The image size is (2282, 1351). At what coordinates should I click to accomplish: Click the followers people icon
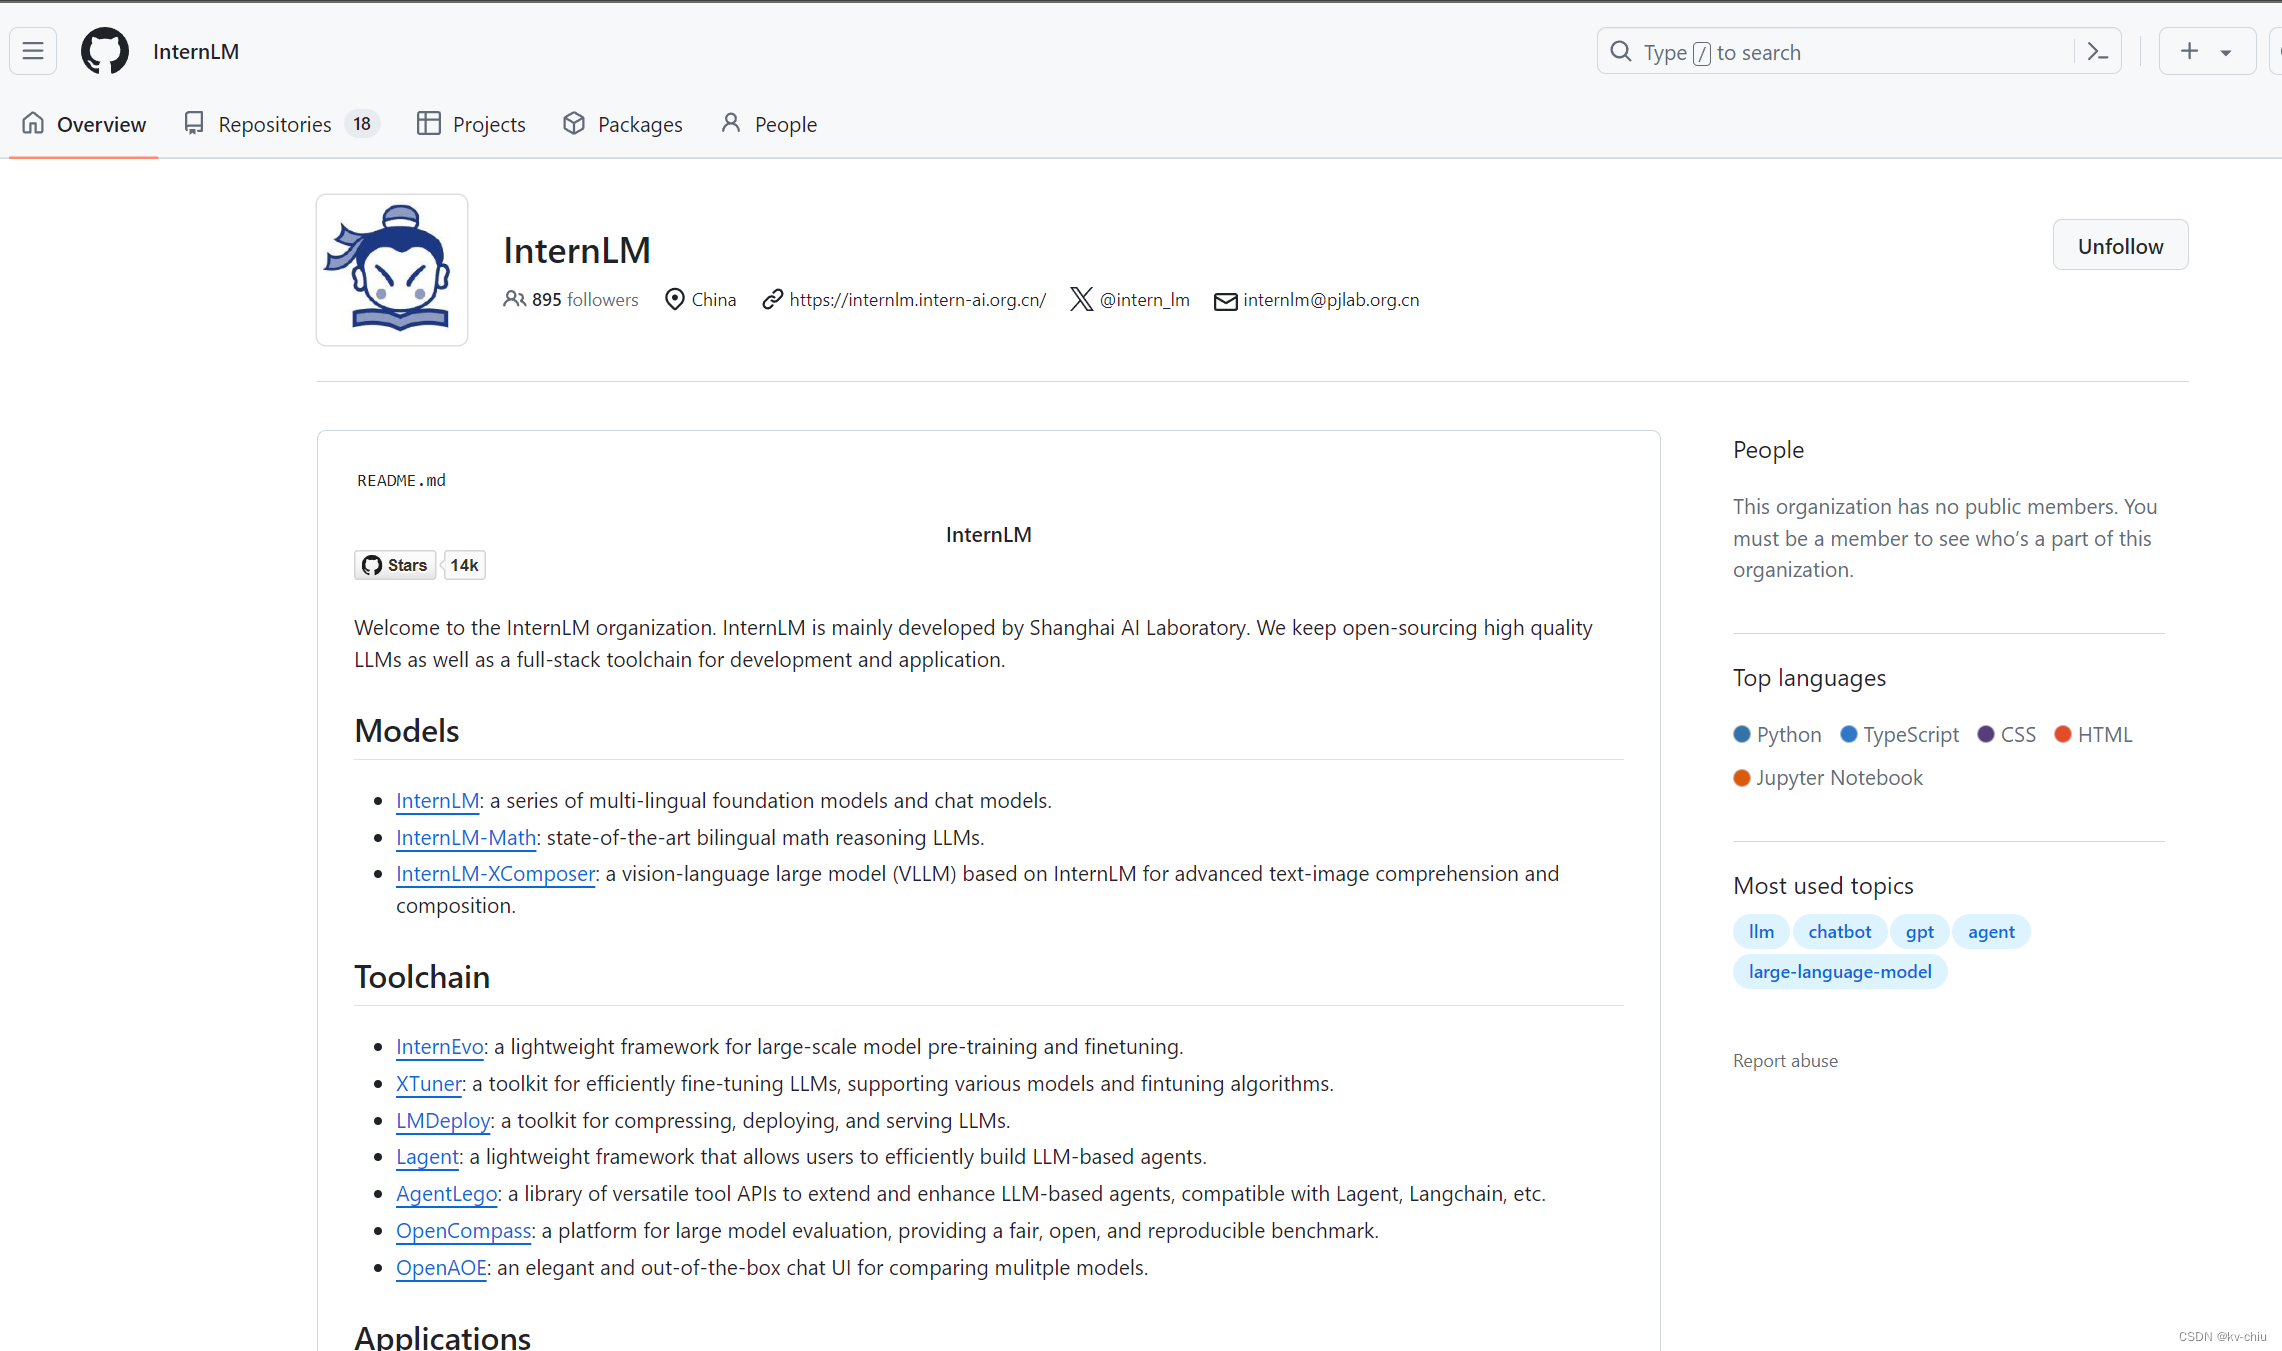click(514, 299)
